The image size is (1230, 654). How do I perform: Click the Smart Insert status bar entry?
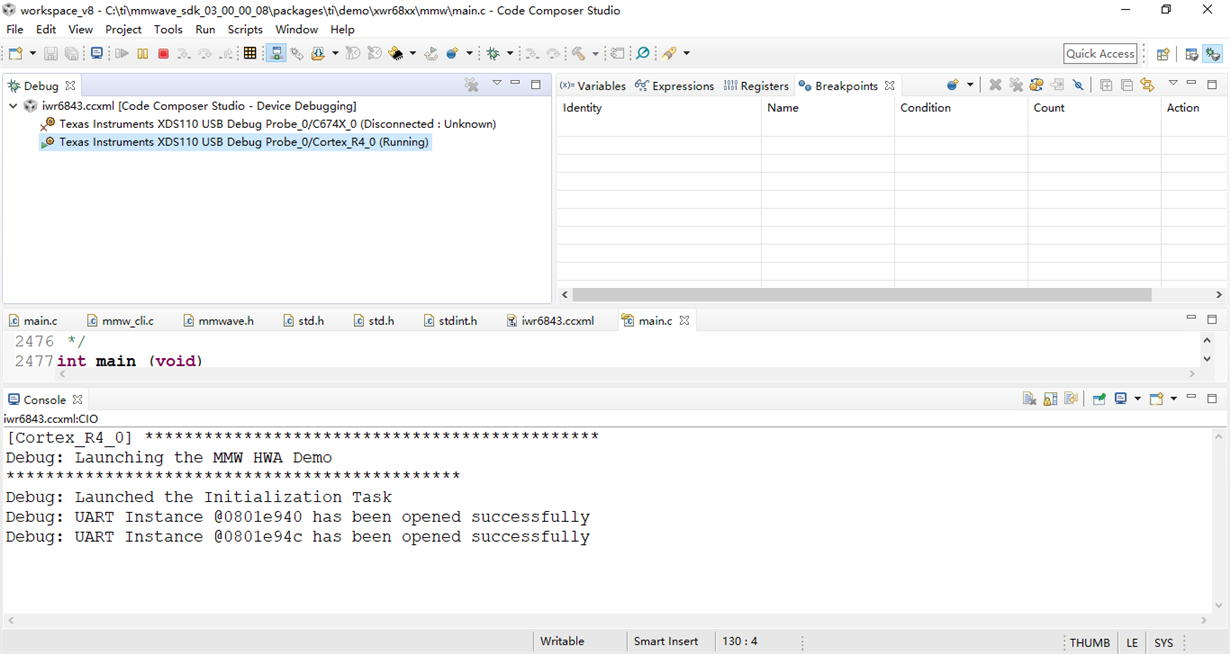[666, 641]
